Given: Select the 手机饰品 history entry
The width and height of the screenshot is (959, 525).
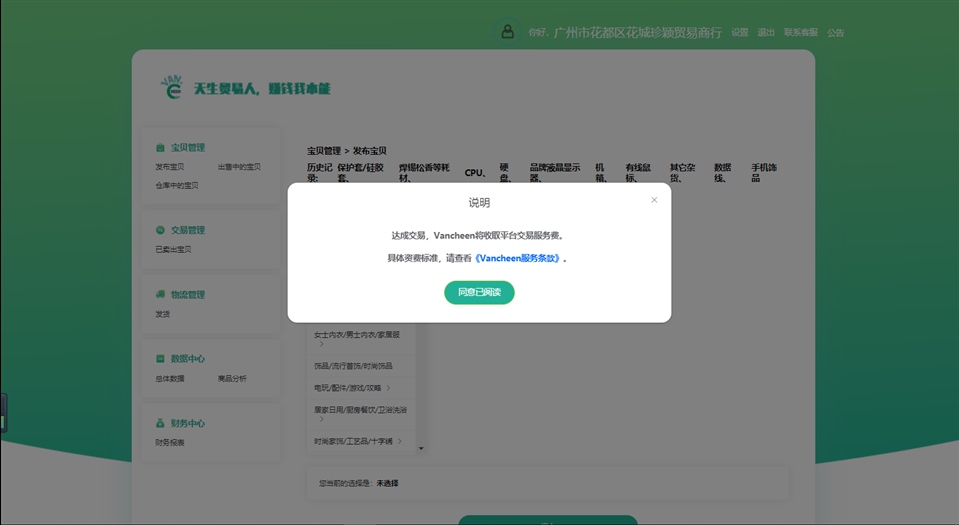Looking at the screenshot, I should 764,173.
